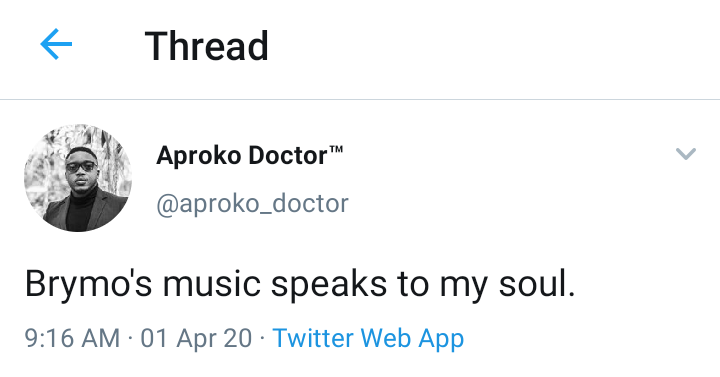
Task: Click the word Brymo's in the tweet
Action: click(x=88, y=285)
